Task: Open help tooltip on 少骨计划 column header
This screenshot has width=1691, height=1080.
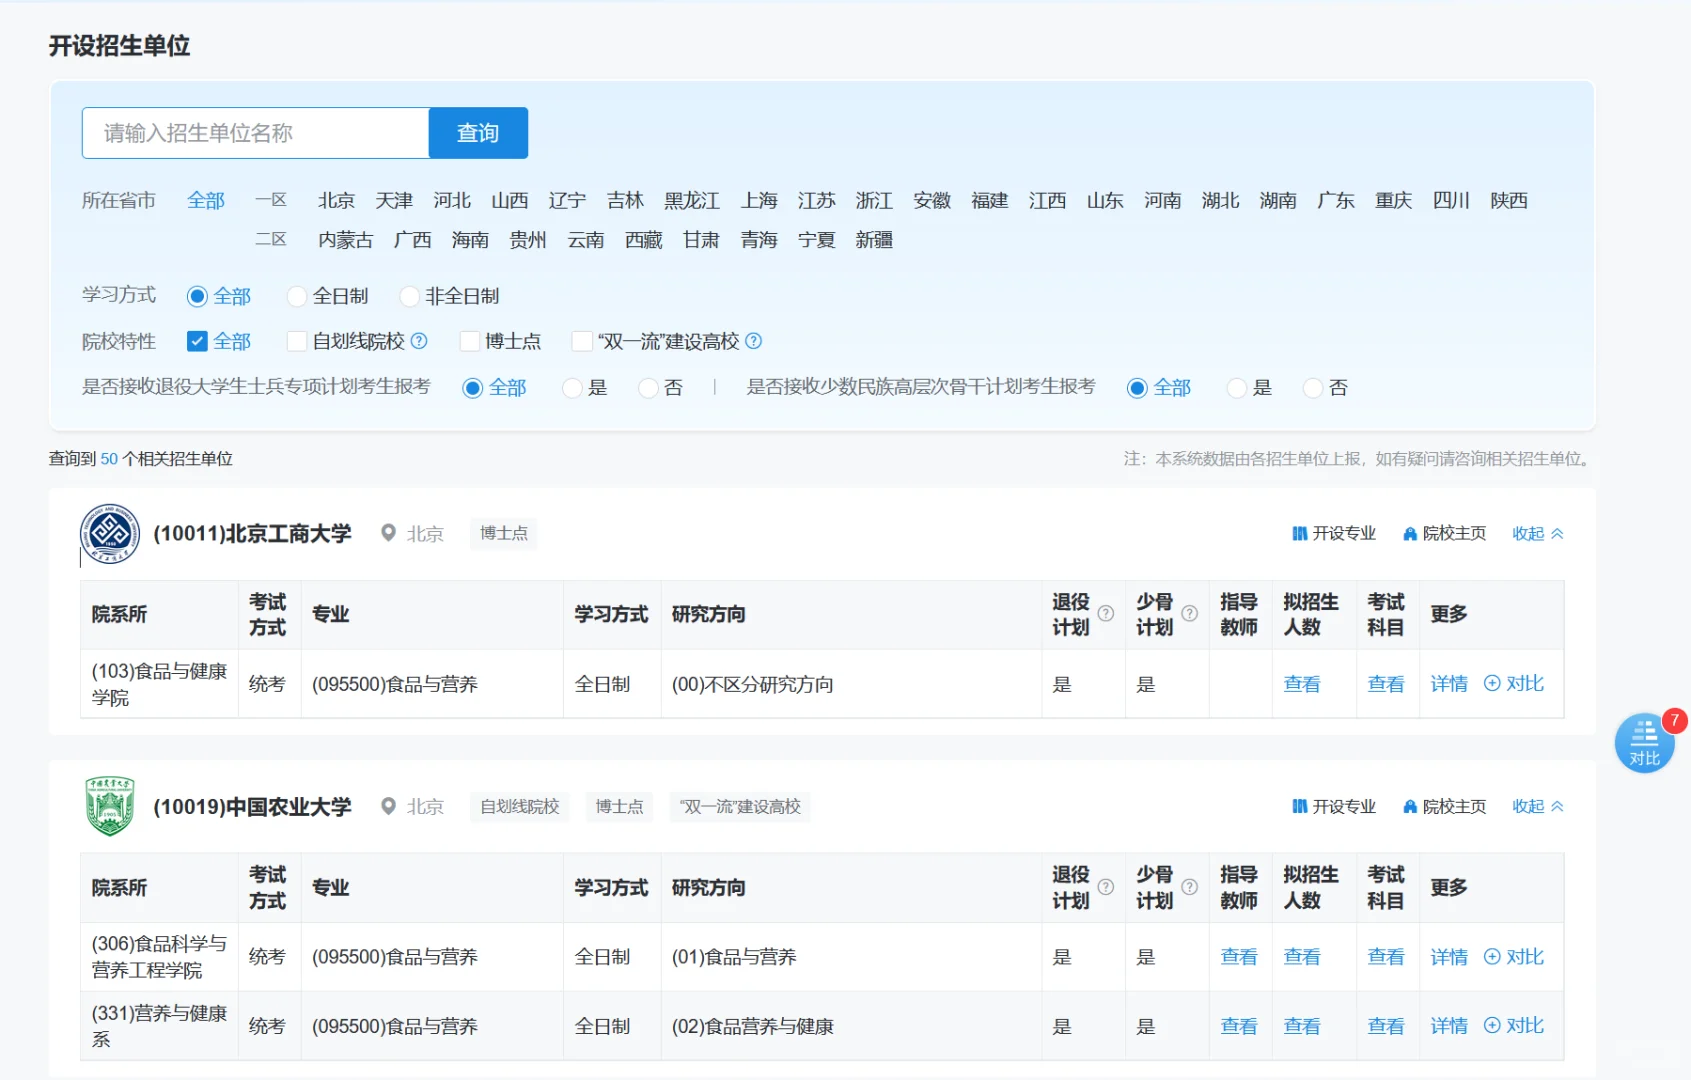Action: click(1190, 615)
